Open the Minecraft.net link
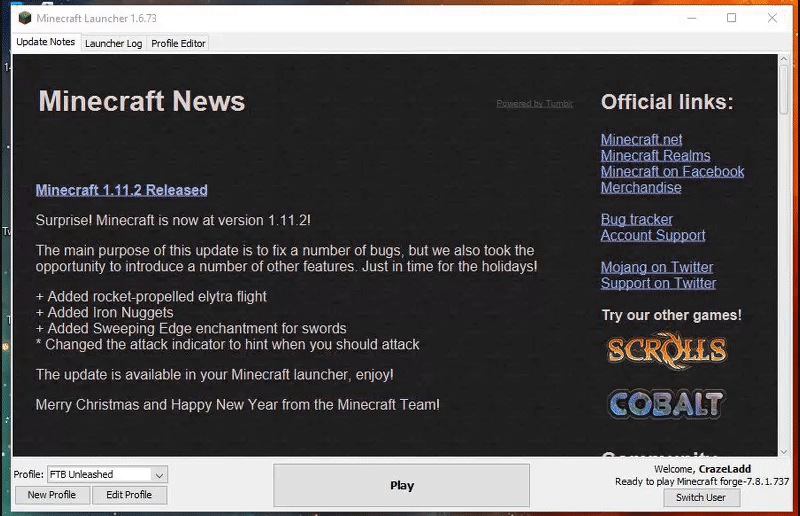800x516 pixels. pyautogui.click(x=641, y=139)
